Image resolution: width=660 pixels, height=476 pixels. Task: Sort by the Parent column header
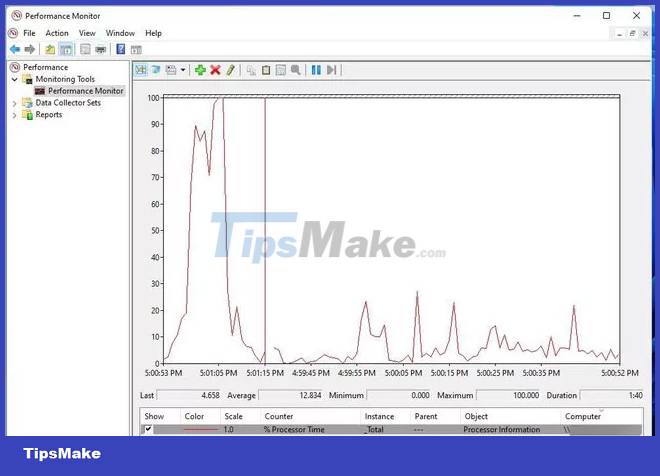coord(426,416)
